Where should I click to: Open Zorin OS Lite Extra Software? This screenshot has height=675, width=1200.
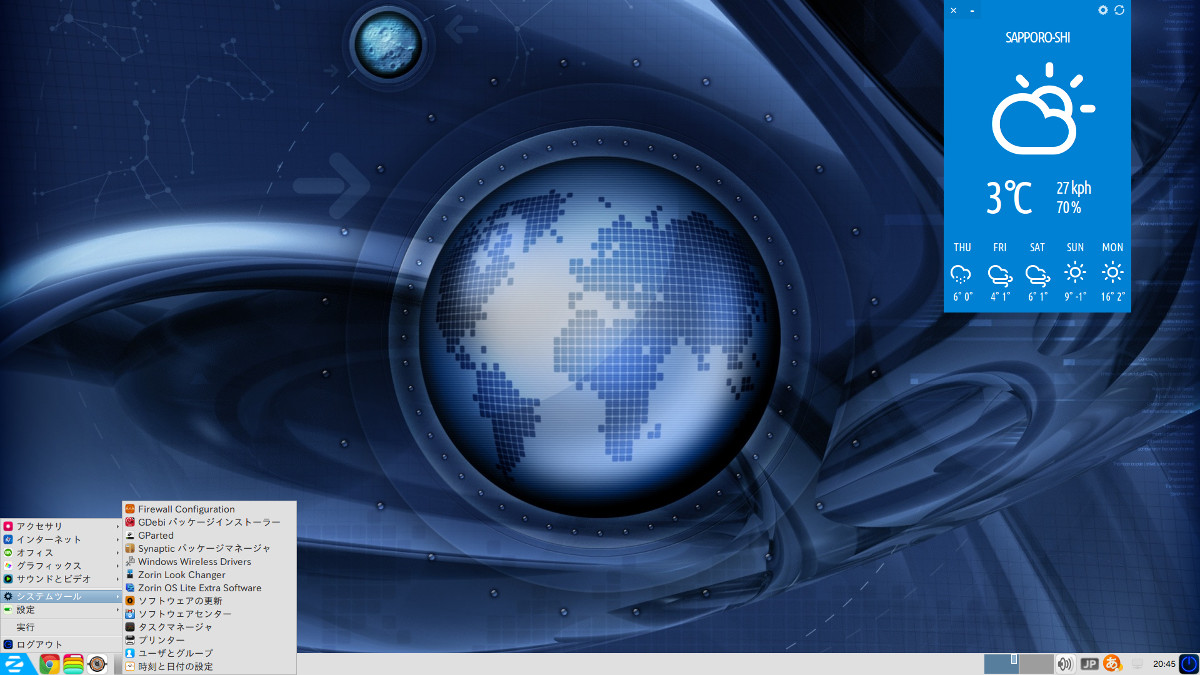pyautogui.click(x=209, y=587)
